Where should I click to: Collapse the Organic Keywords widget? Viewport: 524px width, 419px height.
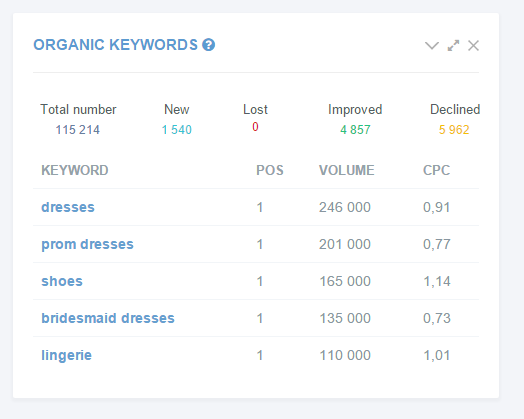pos(432,45)
